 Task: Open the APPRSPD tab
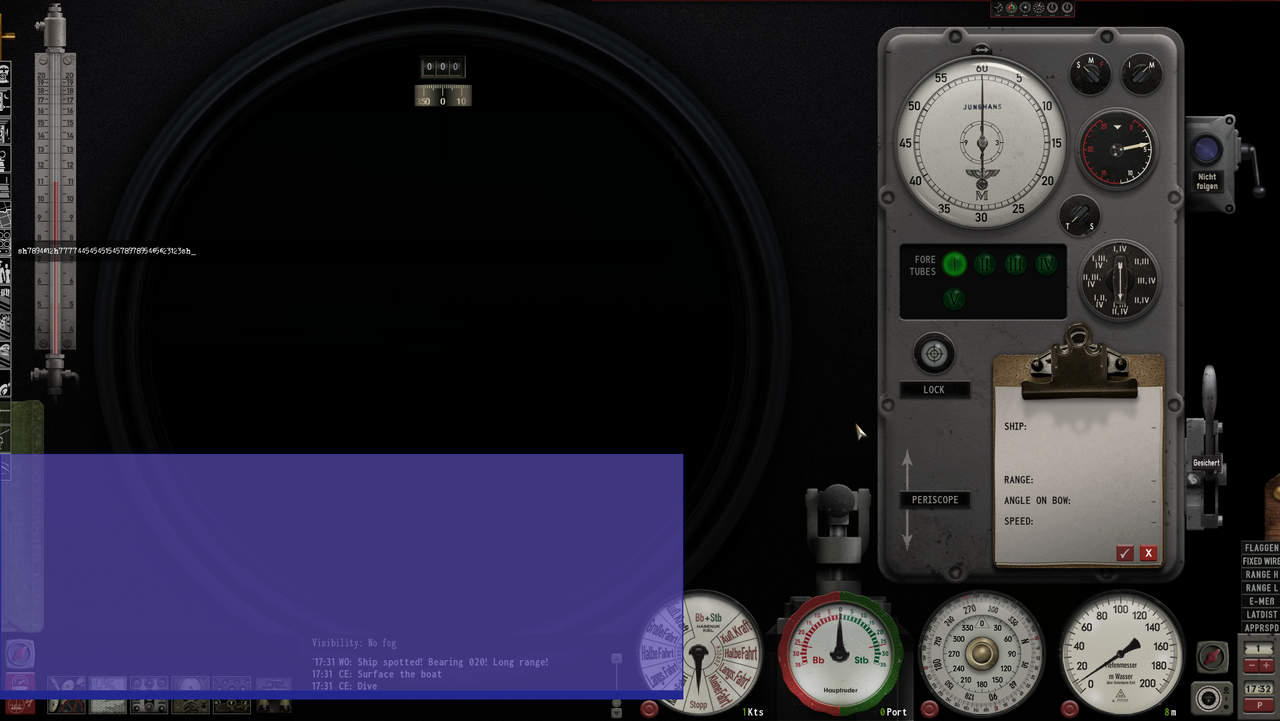point(1260,628)
